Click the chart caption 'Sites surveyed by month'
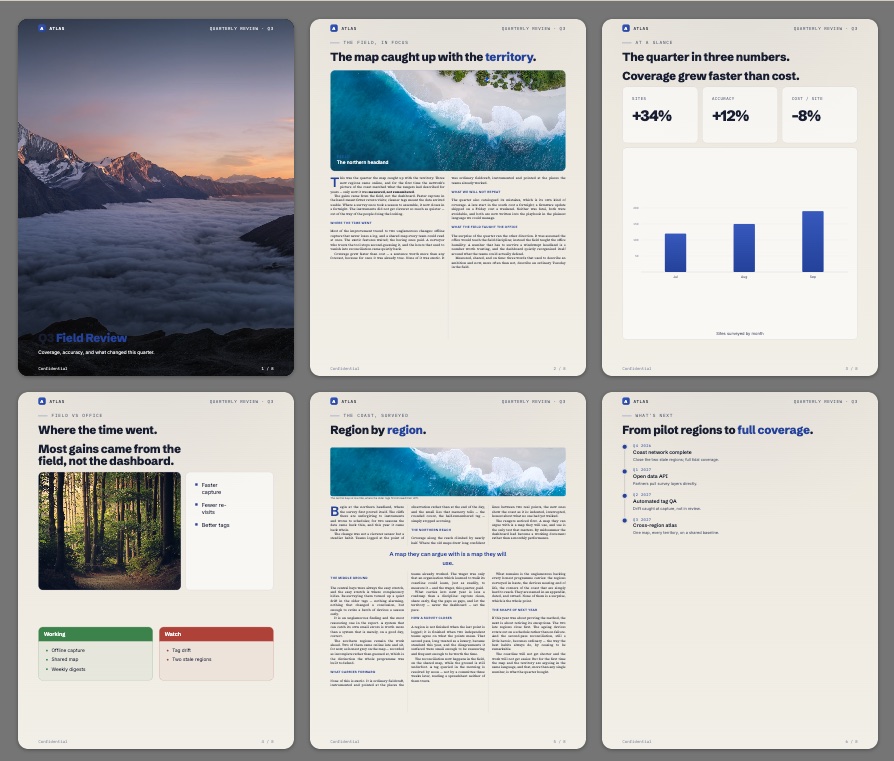This screenshot has height=761, width=894. click(x=739, y=333)
